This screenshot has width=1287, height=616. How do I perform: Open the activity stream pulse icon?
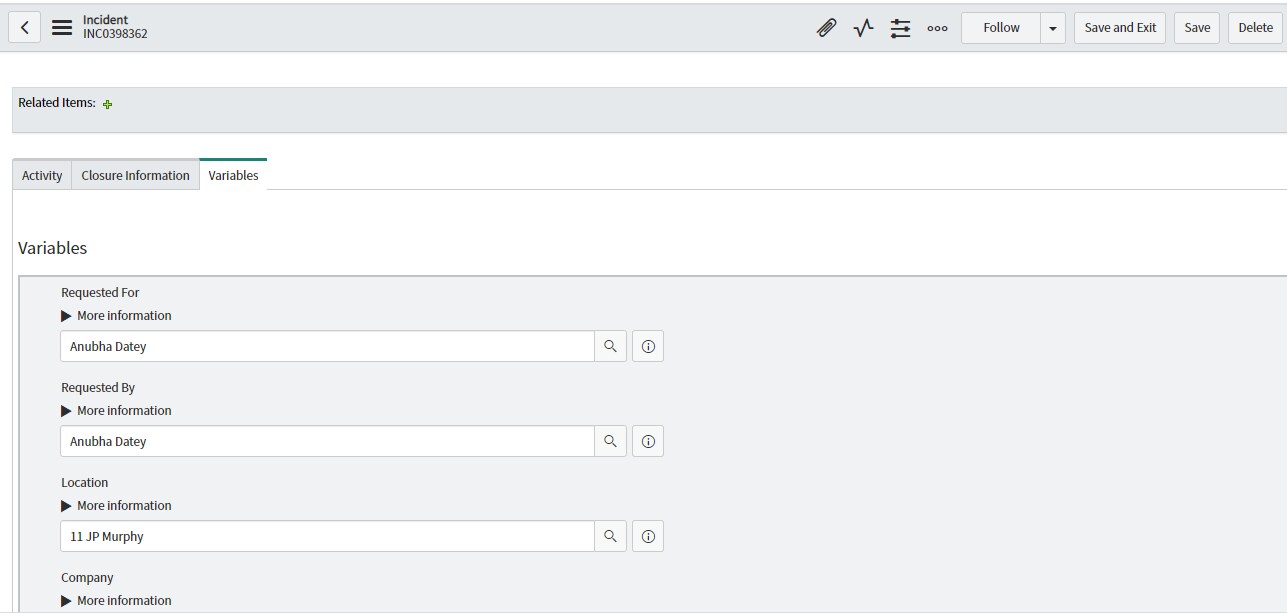coord(864,28)
